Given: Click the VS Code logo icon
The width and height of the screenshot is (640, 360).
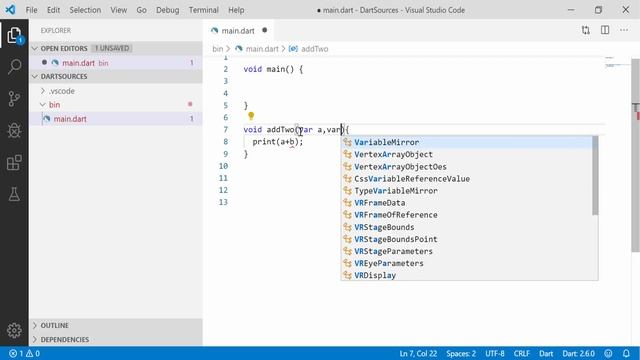Looking at the screenshot, I should click(10, 9).
